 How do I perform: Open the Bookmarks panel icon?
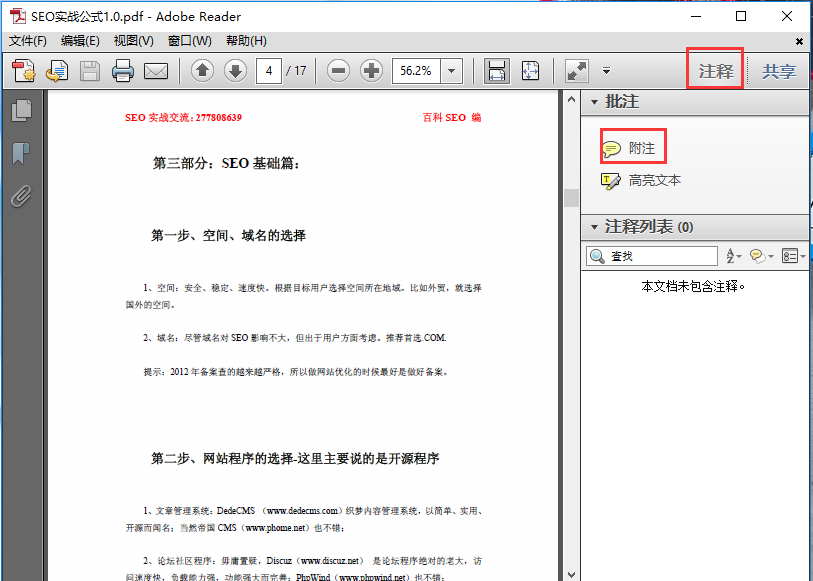pos(22,152)
